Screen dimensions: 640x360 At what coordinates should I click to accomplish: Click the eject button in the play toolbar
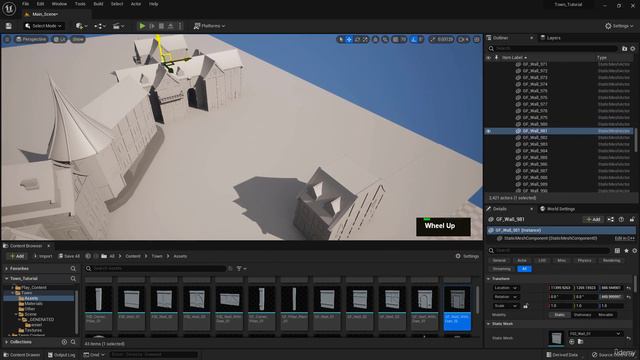pos(171,26)
